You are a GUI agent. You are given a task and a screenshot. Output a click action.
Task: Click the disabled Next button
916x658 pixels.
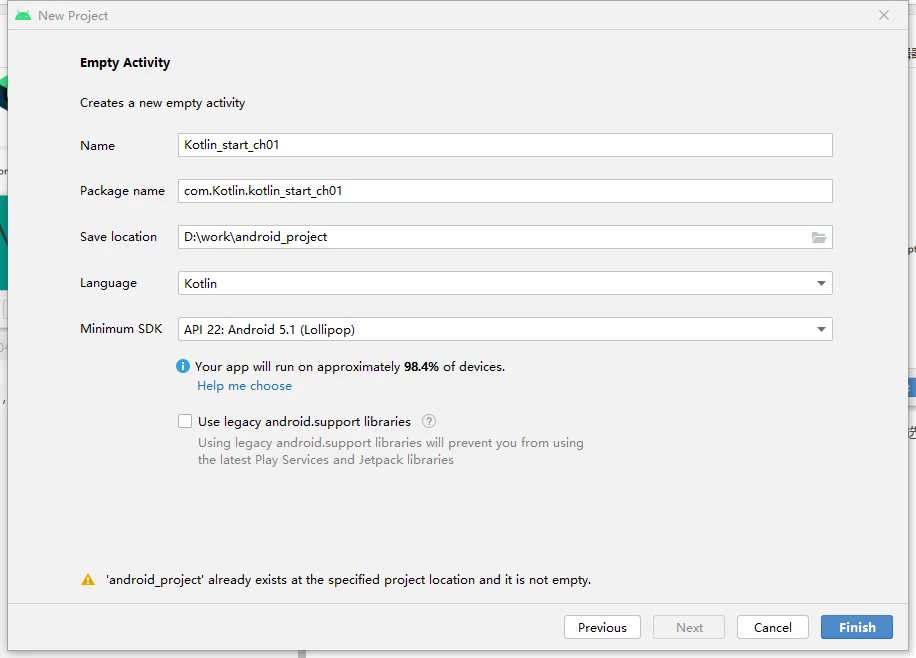(689, 627)
